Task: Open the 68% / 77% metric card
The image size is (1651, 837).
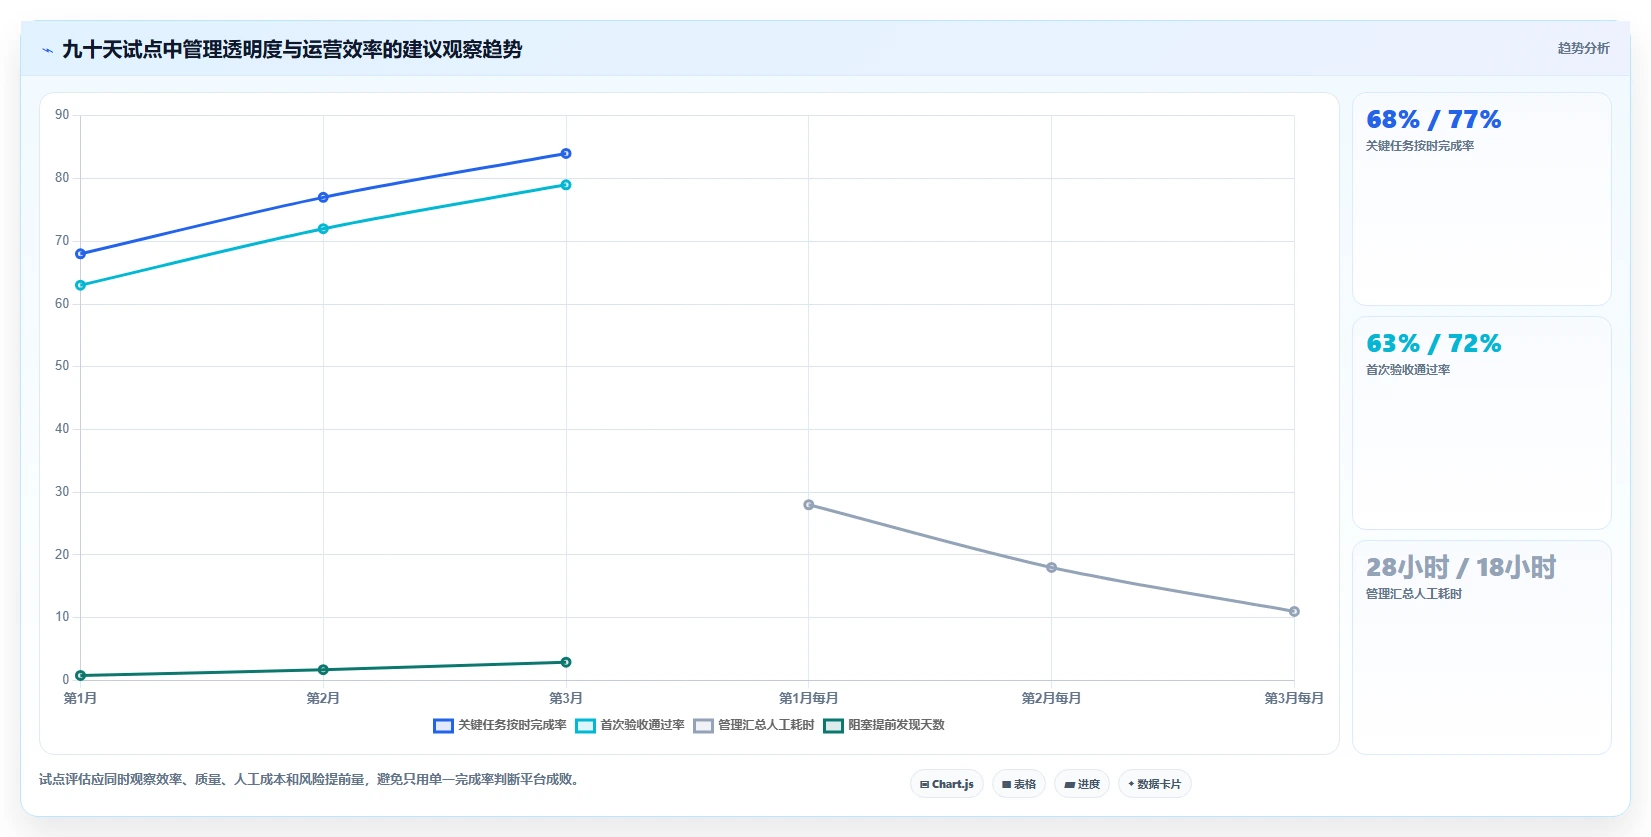Action: coord(1482,199)
